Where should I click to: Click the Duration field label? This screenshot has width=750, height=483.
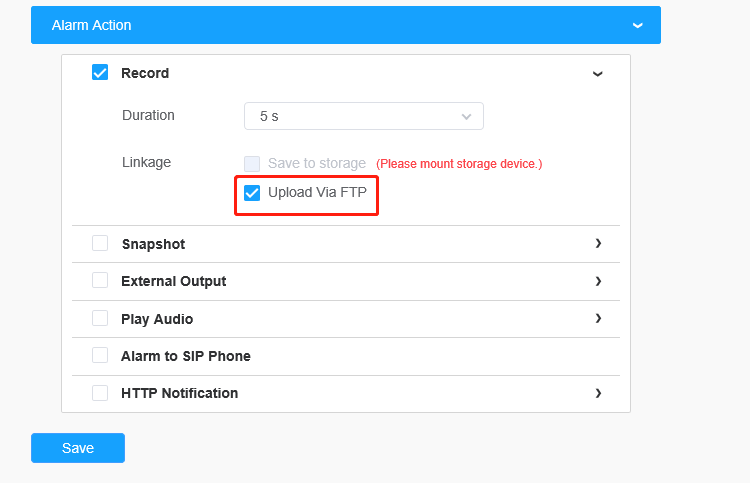[x=148, y=115]
